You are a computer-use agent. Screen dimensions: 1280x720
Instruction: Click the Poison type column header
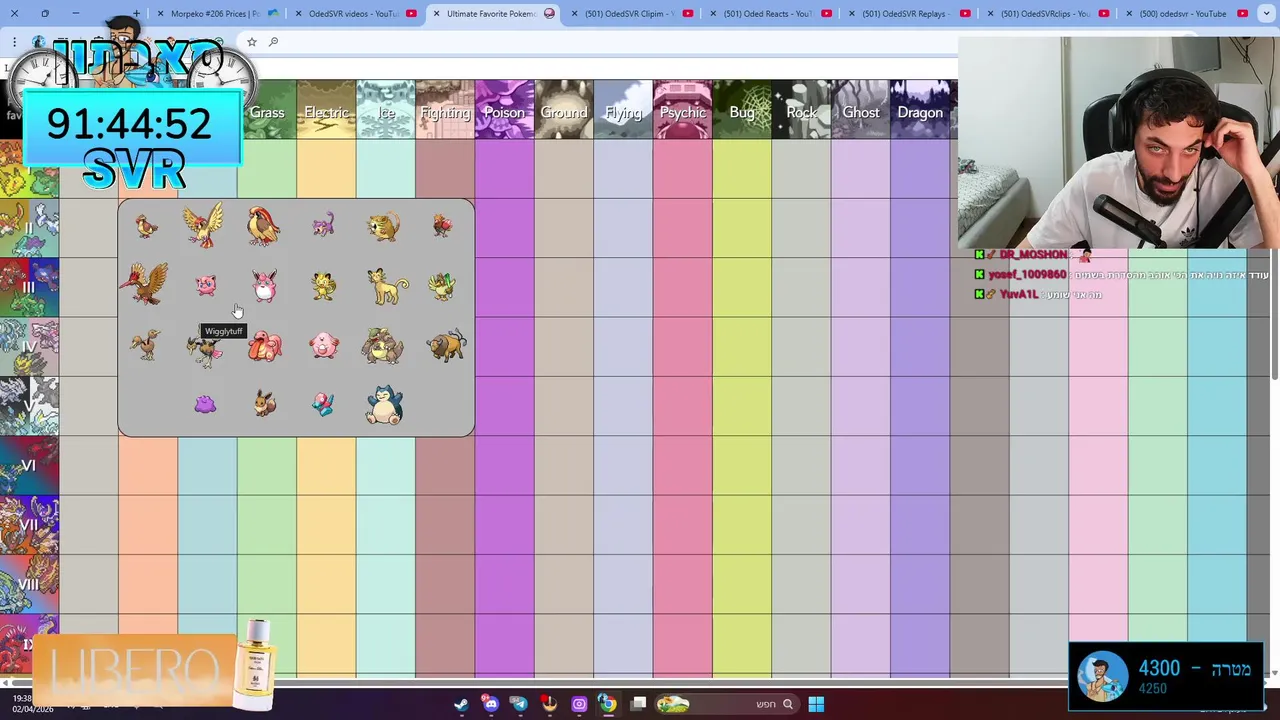(504, 110)
